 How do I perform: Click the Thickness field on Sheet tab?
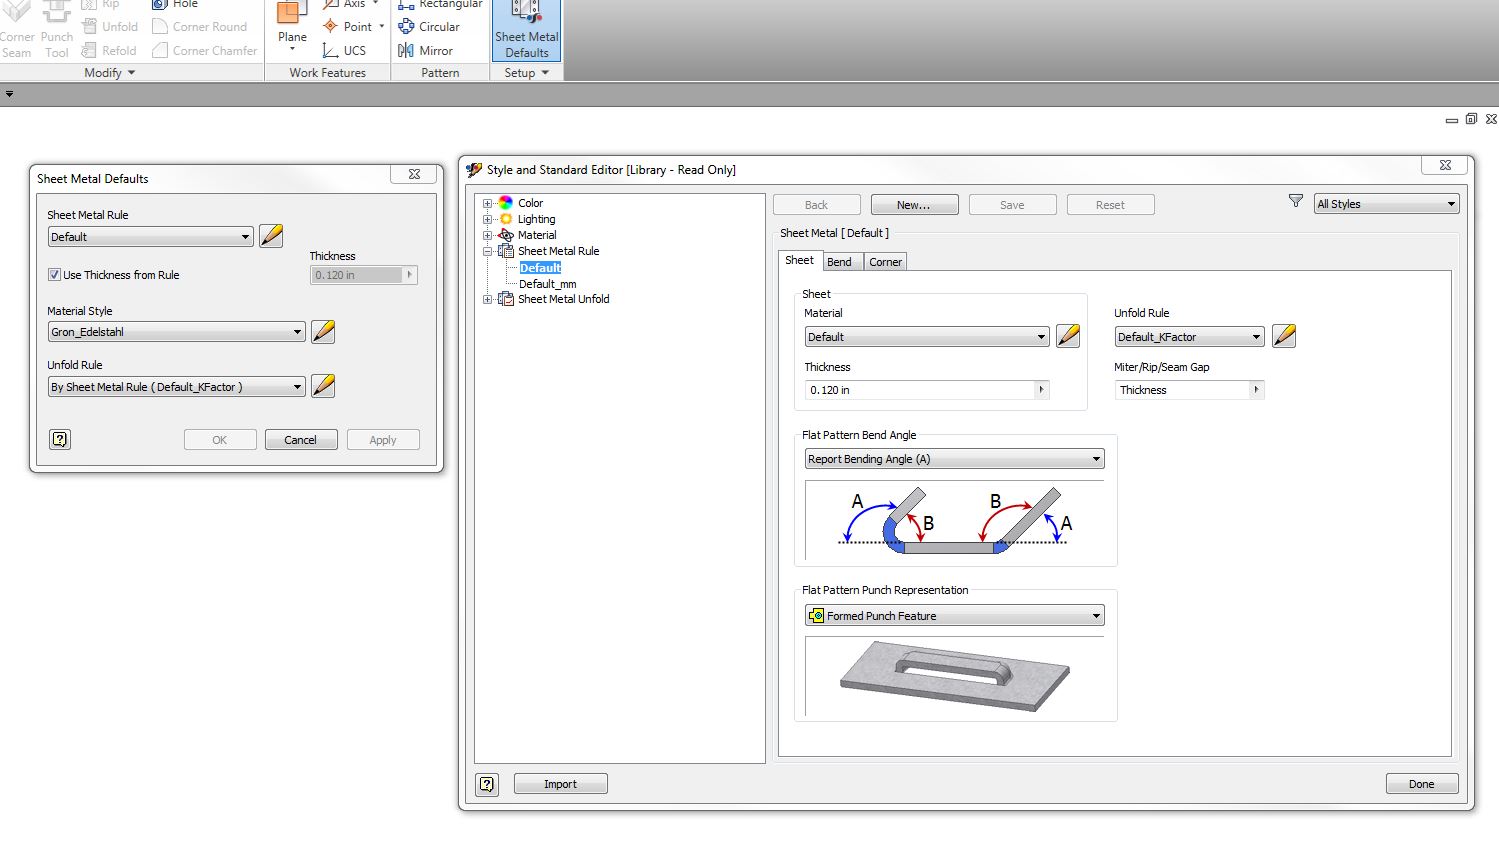(x=921, y=390)
